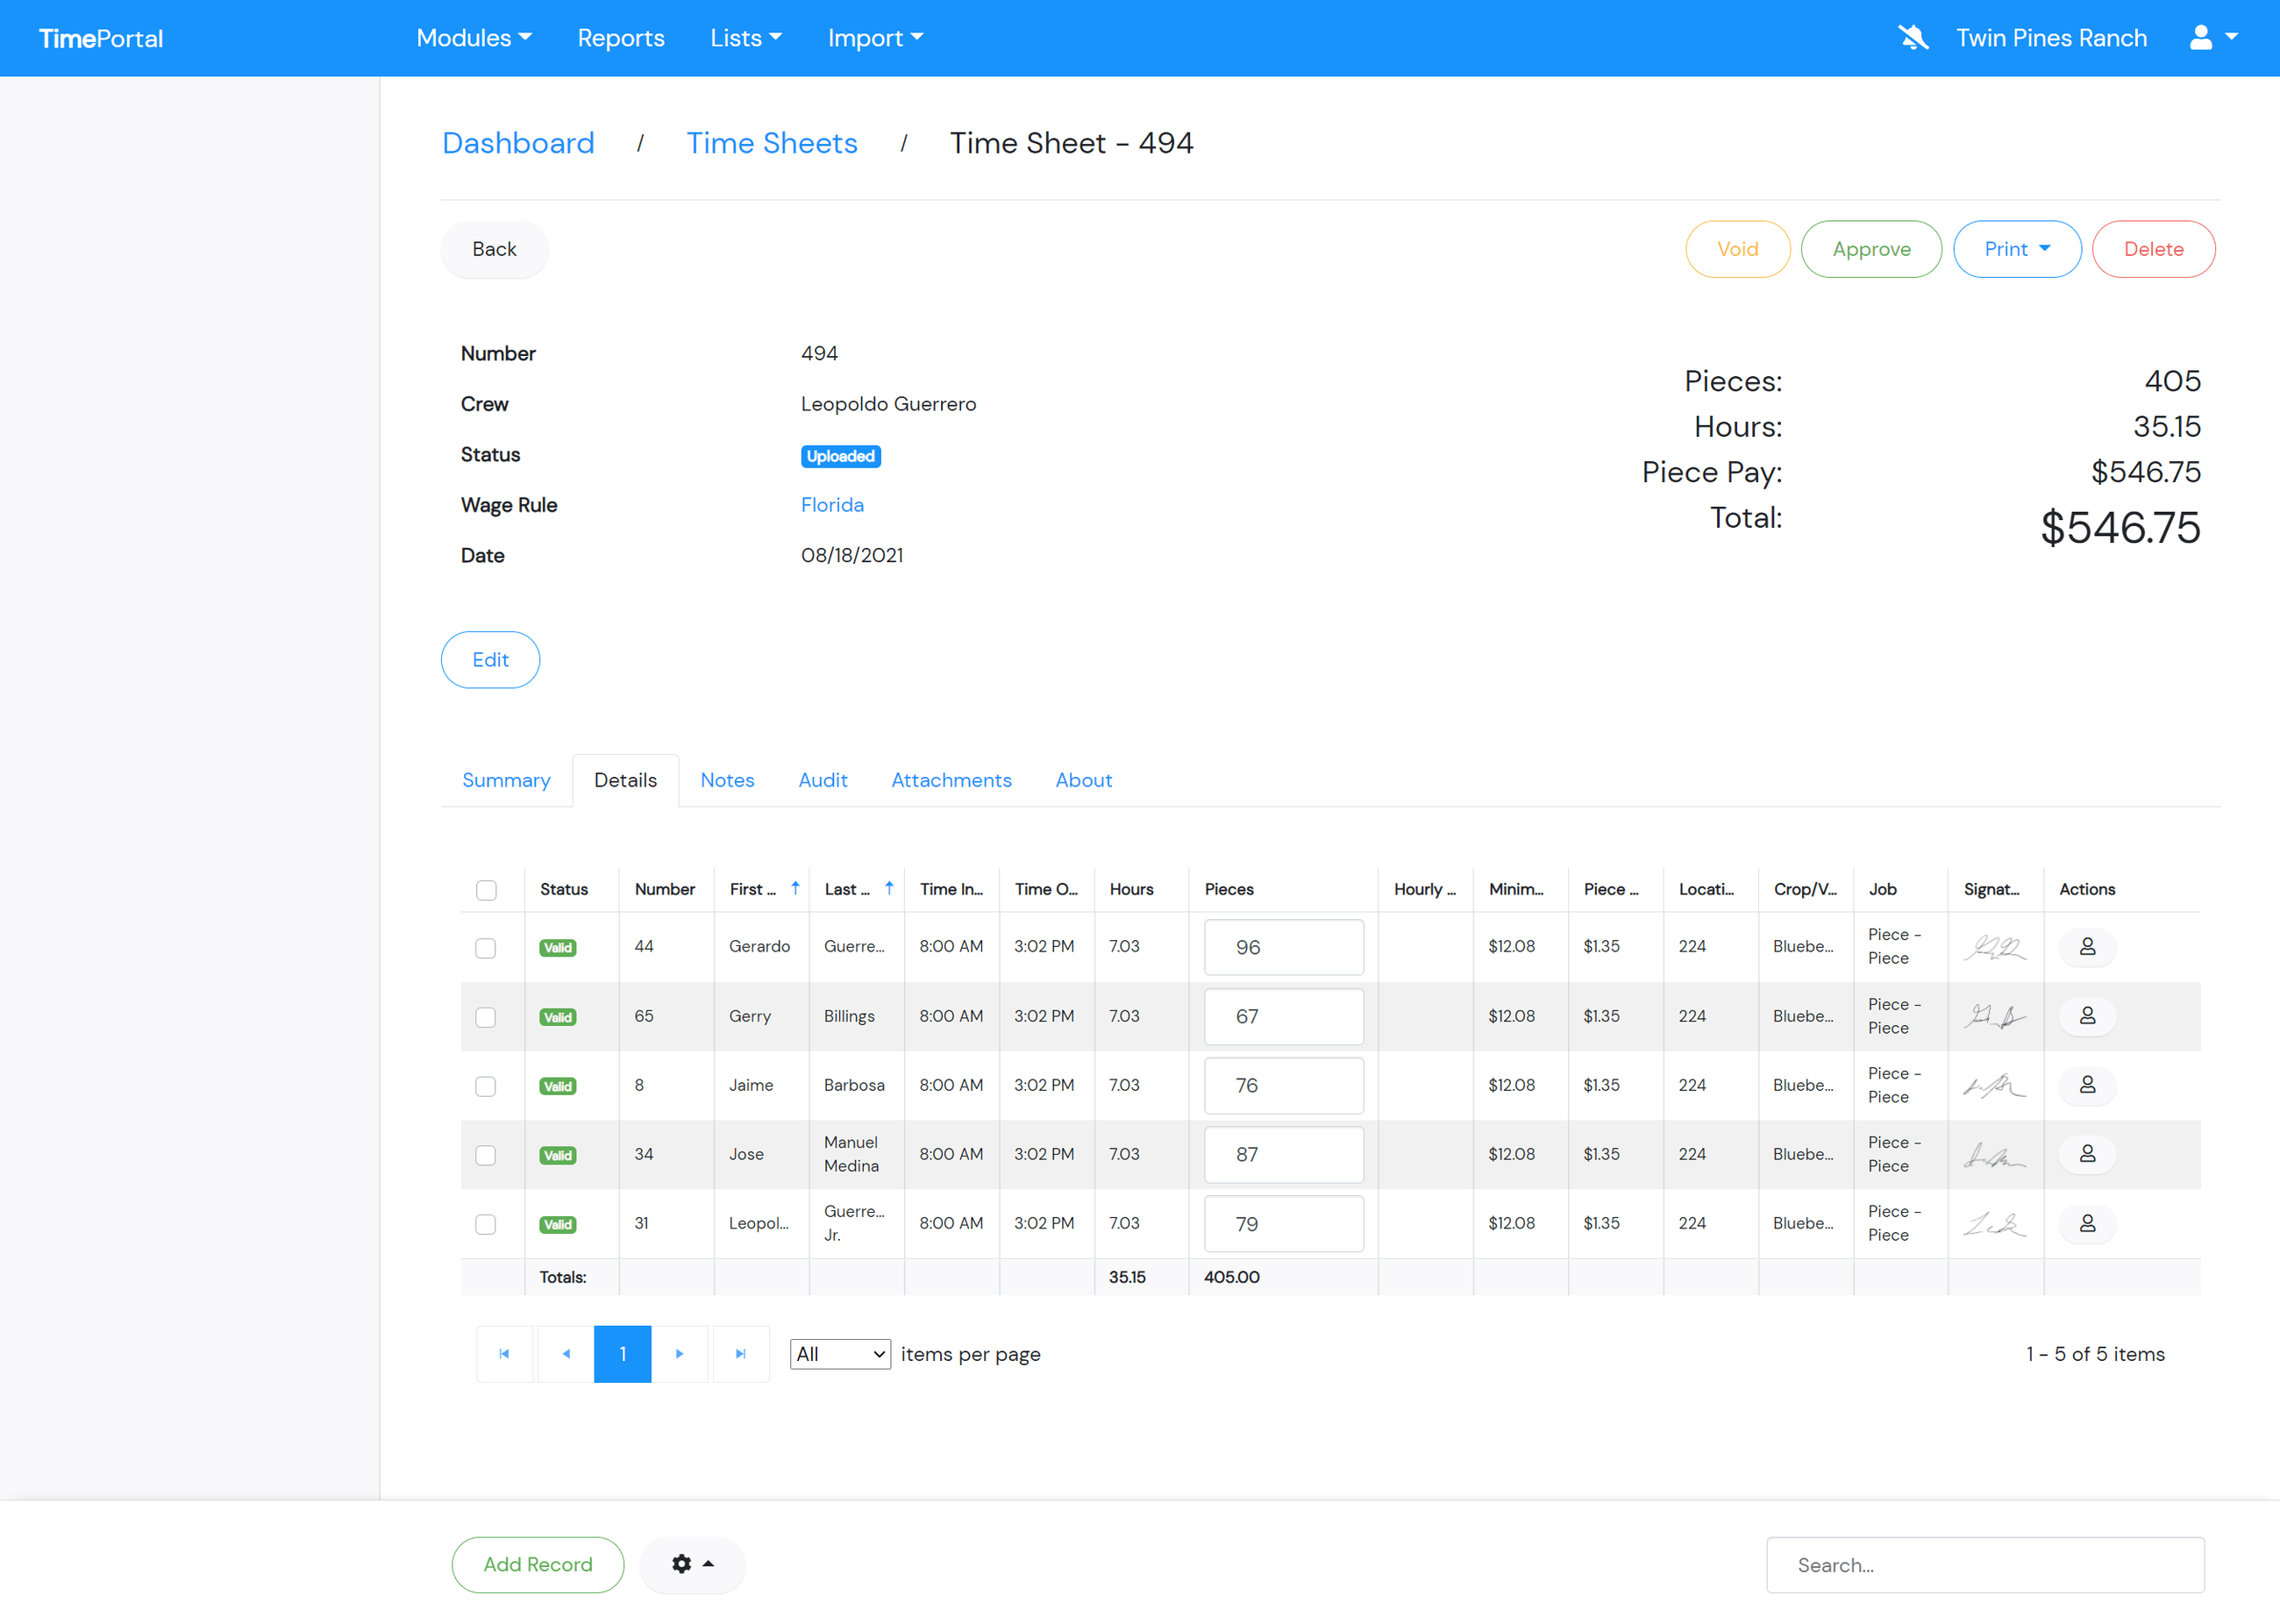Approve the time sheet
This screenshot has height=1624, width=2280.
pyautogui.click(x=1871, y=249)
